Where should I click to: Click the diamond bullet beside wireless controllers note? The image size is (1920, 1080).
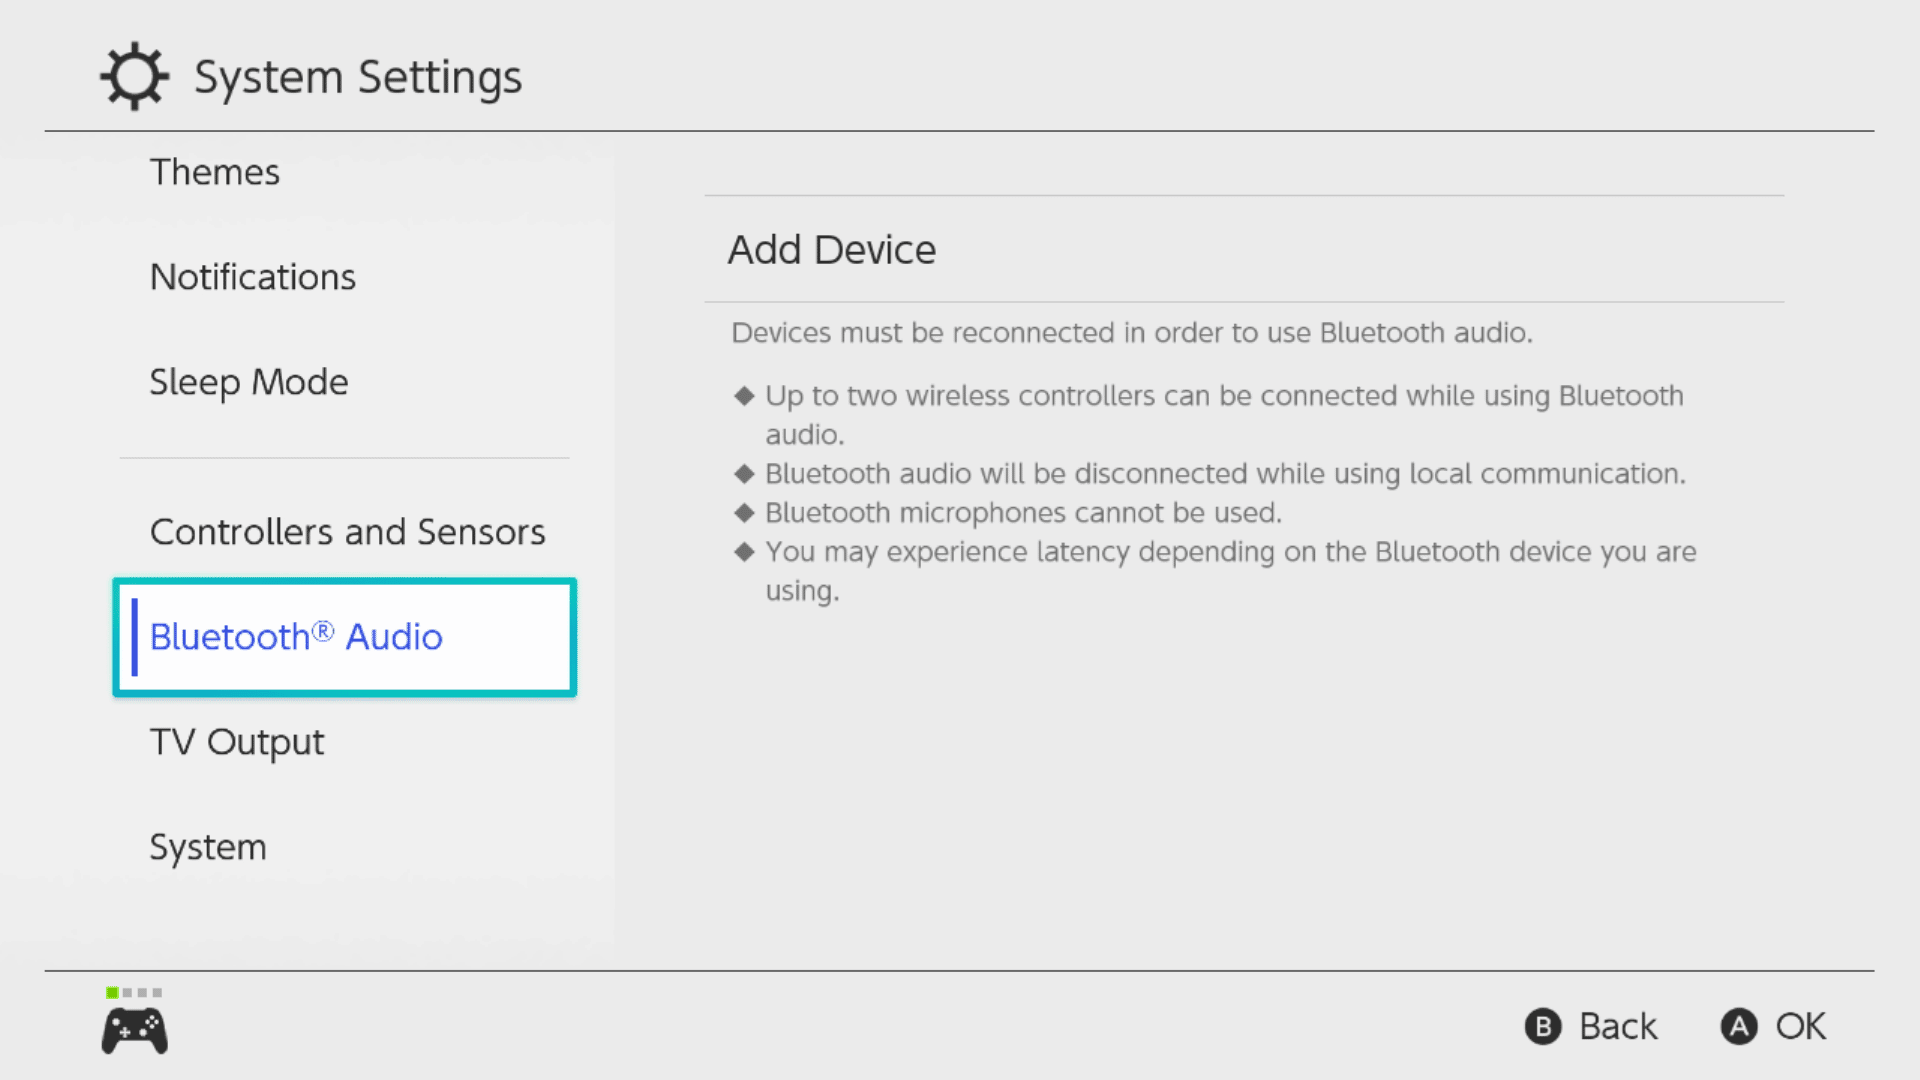(x=743, y=396)
